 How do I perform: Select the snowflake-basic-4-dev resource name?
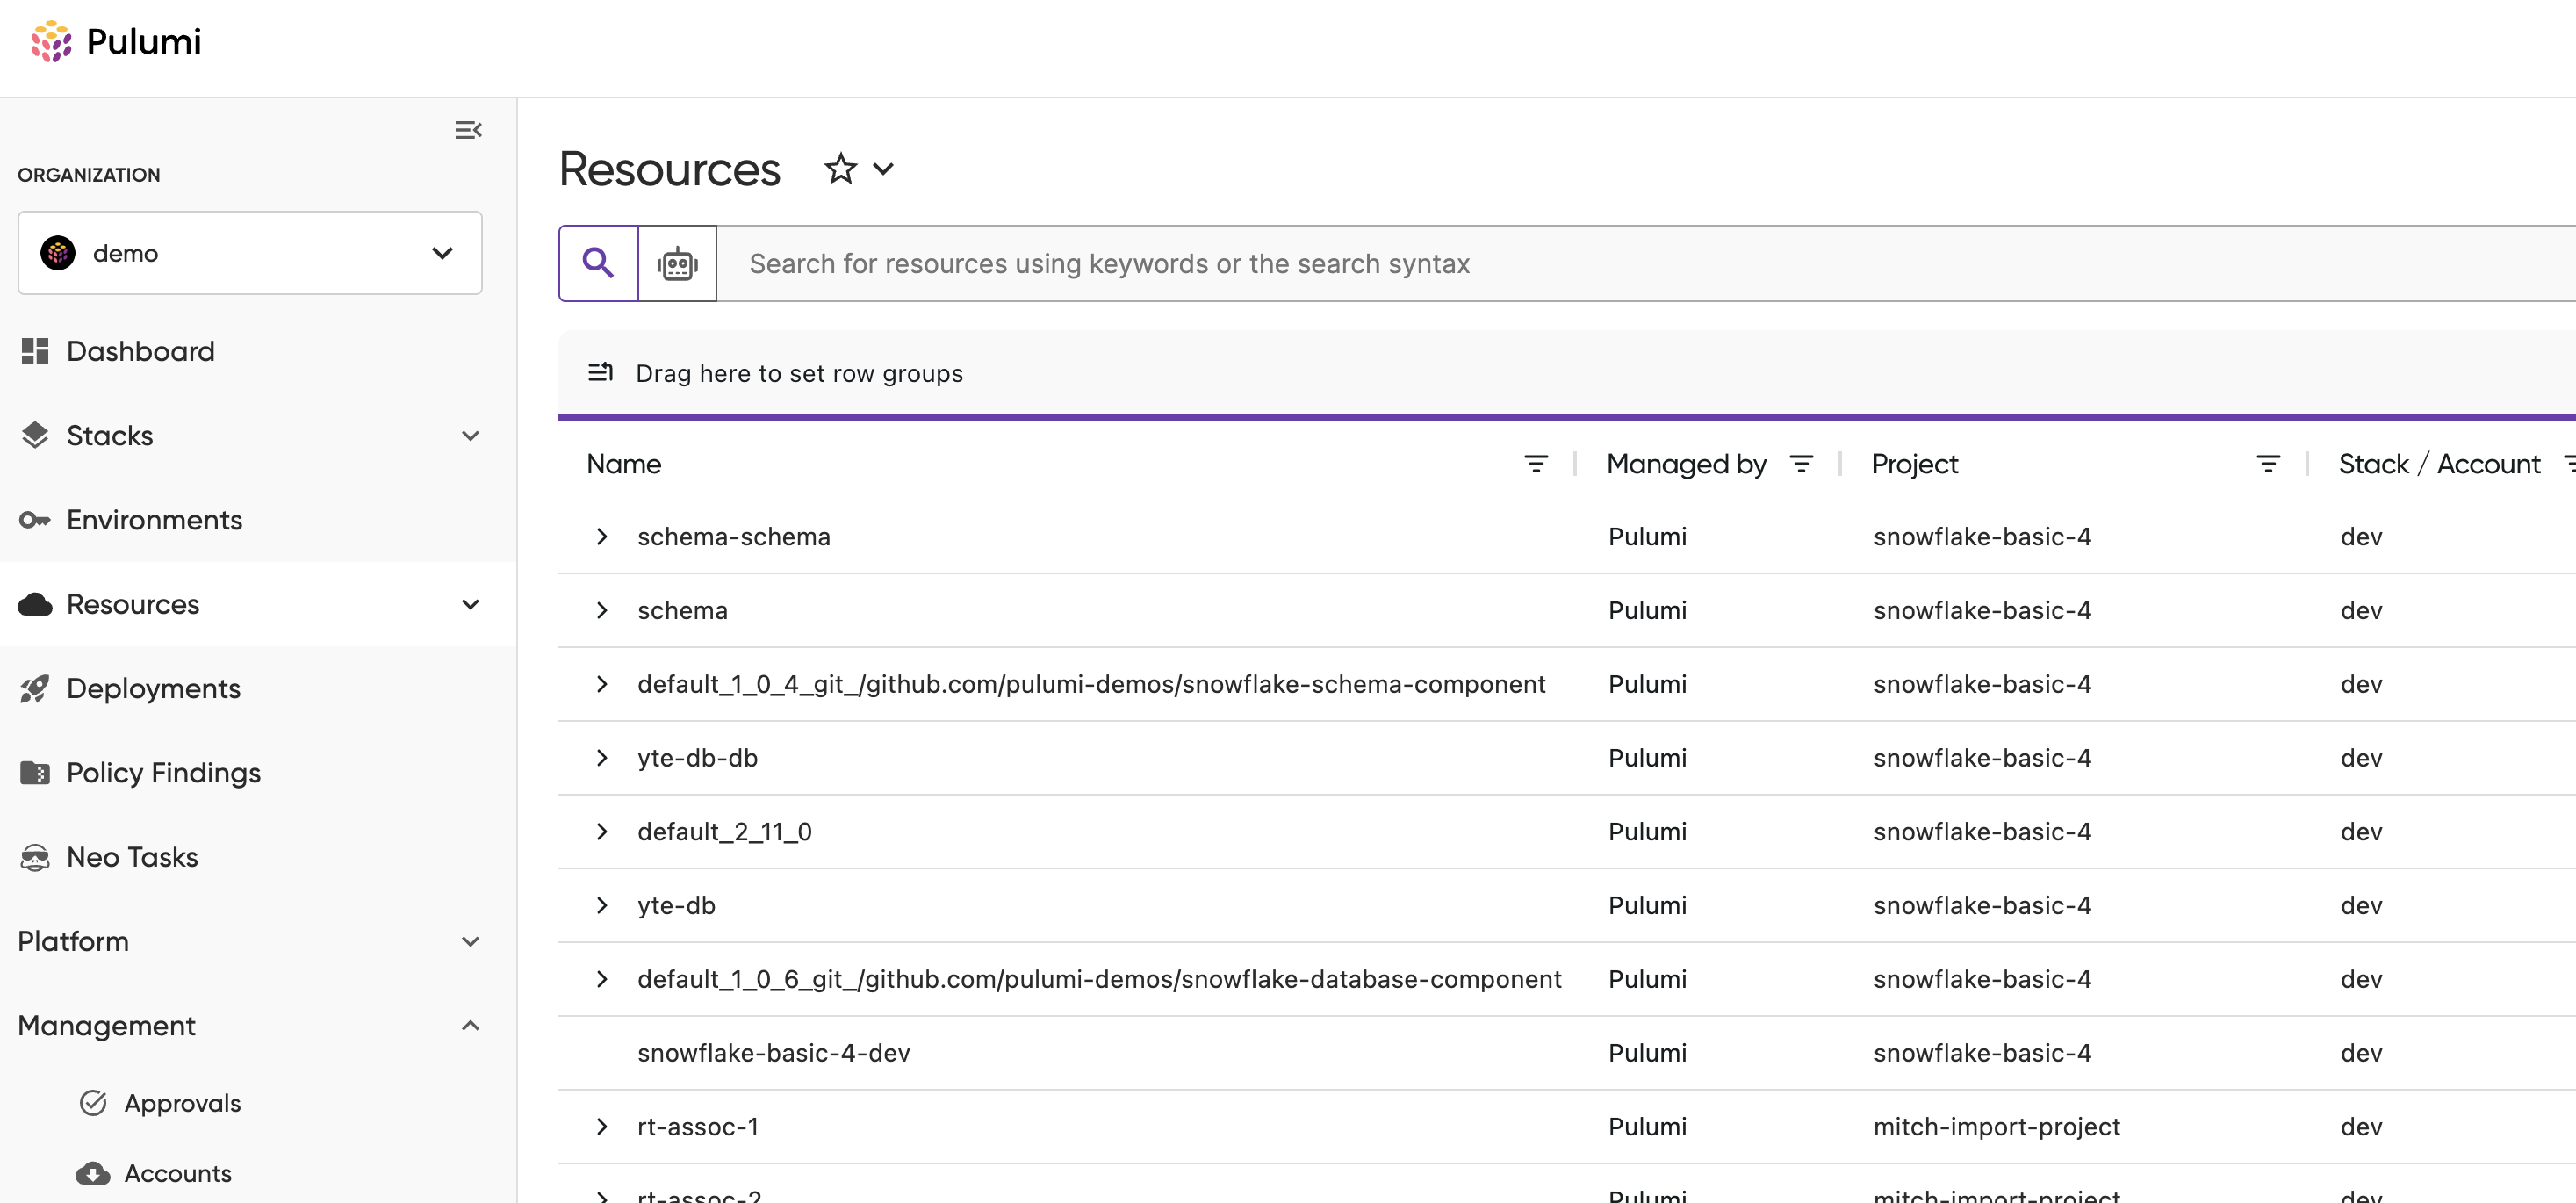(x=774, y=1053)
